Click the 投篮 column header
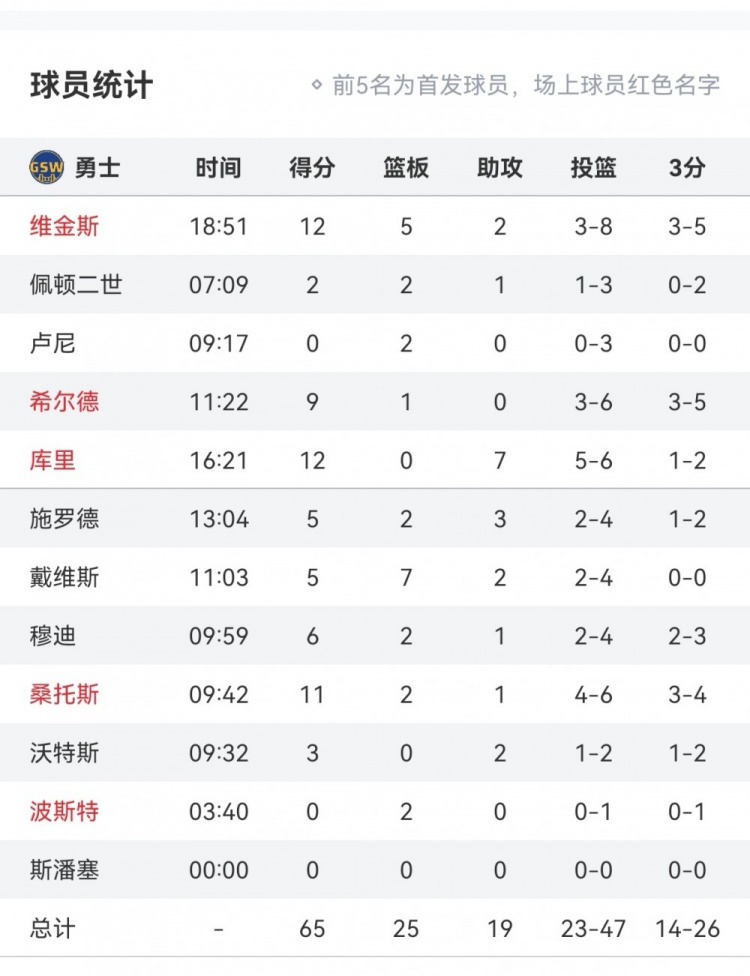Screen dimensions: 750x976 click(594, 168)
